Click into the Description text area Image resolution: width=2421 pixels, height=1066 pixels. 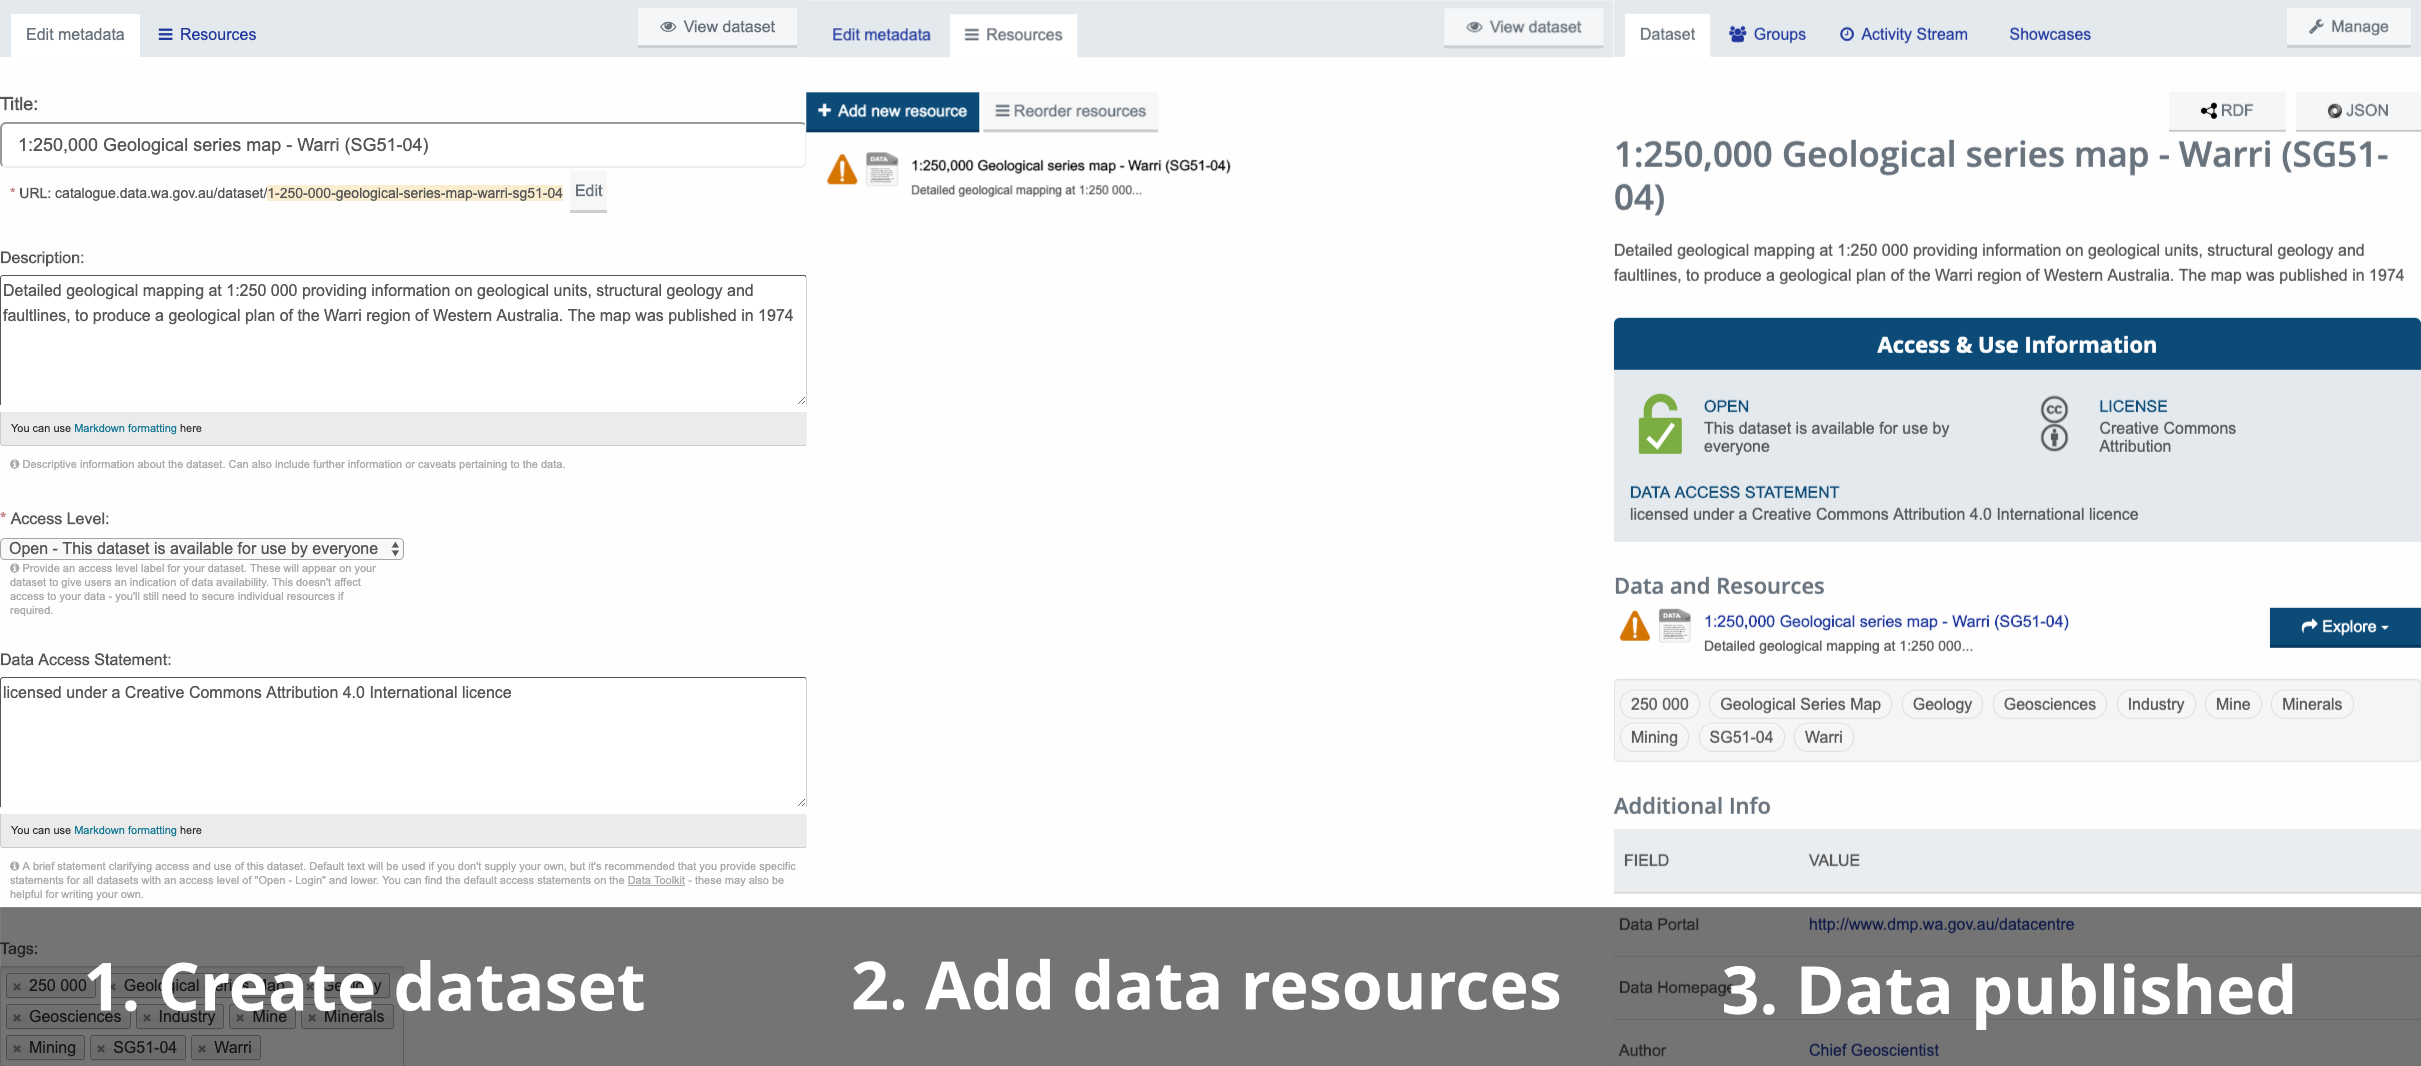click(x=403, y=341)
